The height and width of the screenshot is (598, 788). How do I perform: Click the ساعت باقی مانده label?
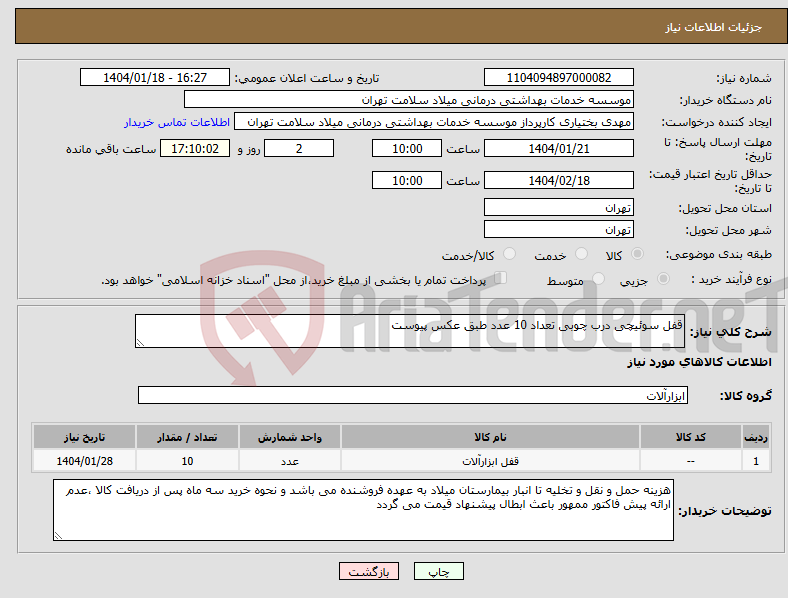pyautogui.click(x=111, y=149)
